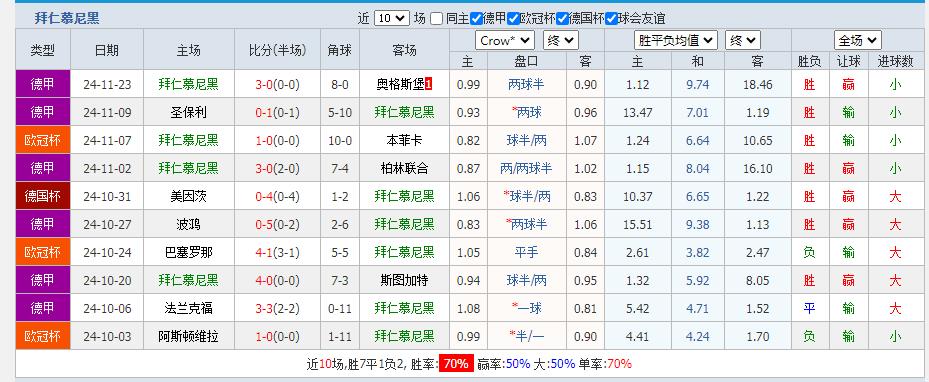Screen dimensions: 929x382
Task: Open 本菲卡 team link
Action: click(404, 140)
